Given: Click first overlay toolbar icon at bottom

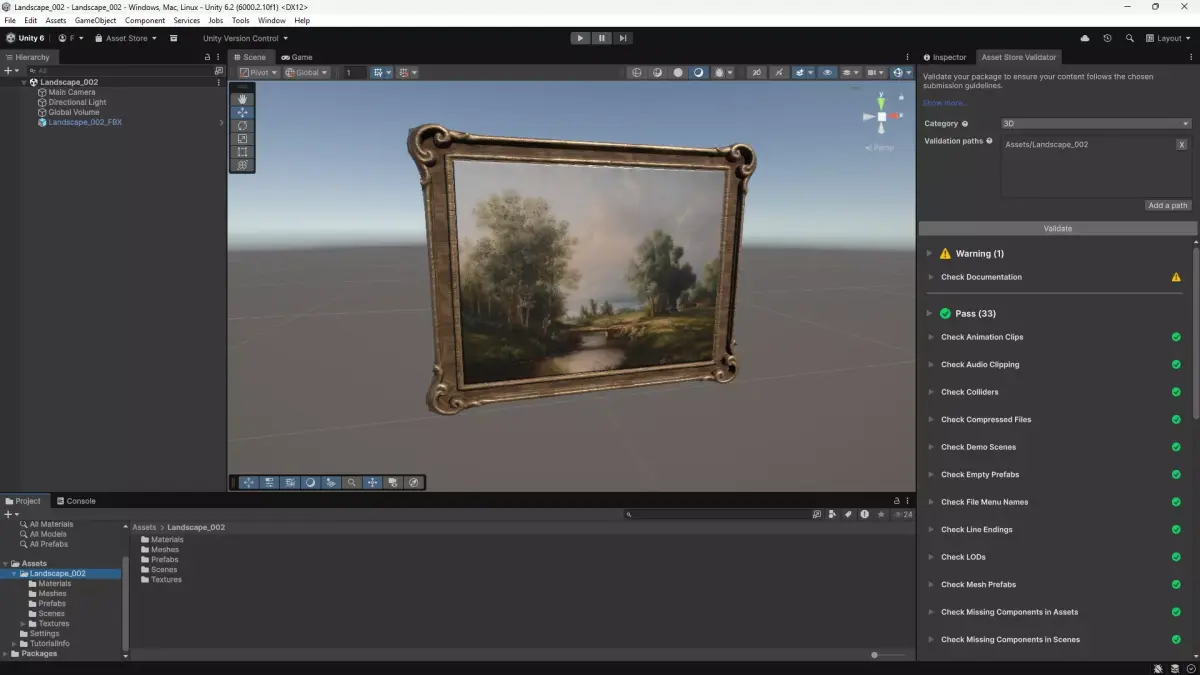Looking at the screenshot, I should [x=248, y=482].
